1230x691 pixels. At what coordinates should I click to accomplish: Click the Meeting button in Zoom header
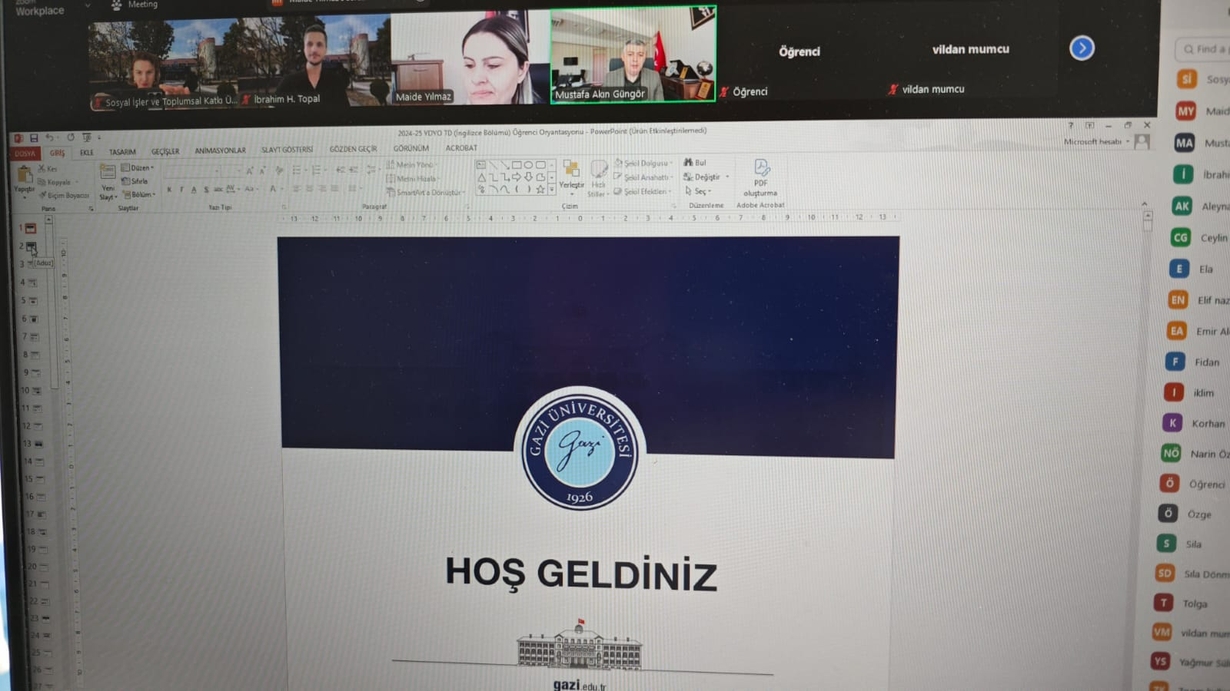pyautogui.click(x=134, y=5)
